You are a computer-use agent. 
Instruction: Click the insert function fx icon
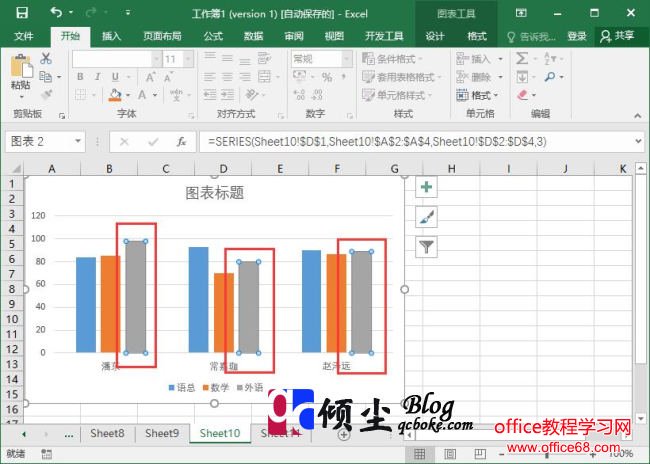[x=181, y=142]
